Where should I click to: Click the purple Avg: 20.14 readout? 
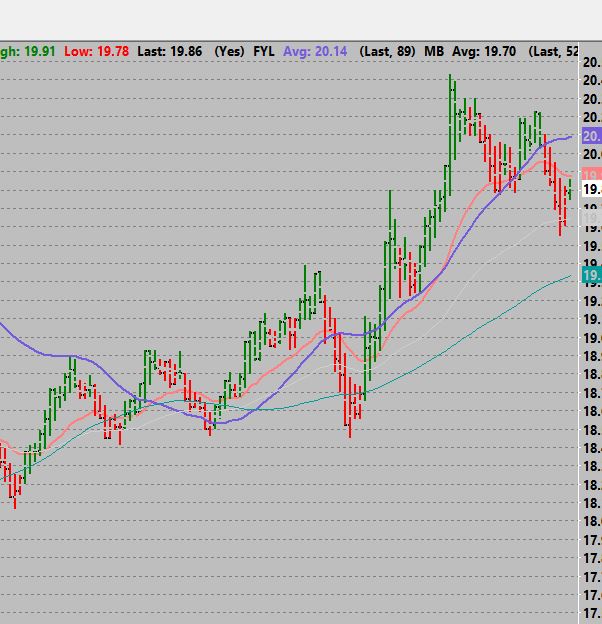click(x=315, y=51)
